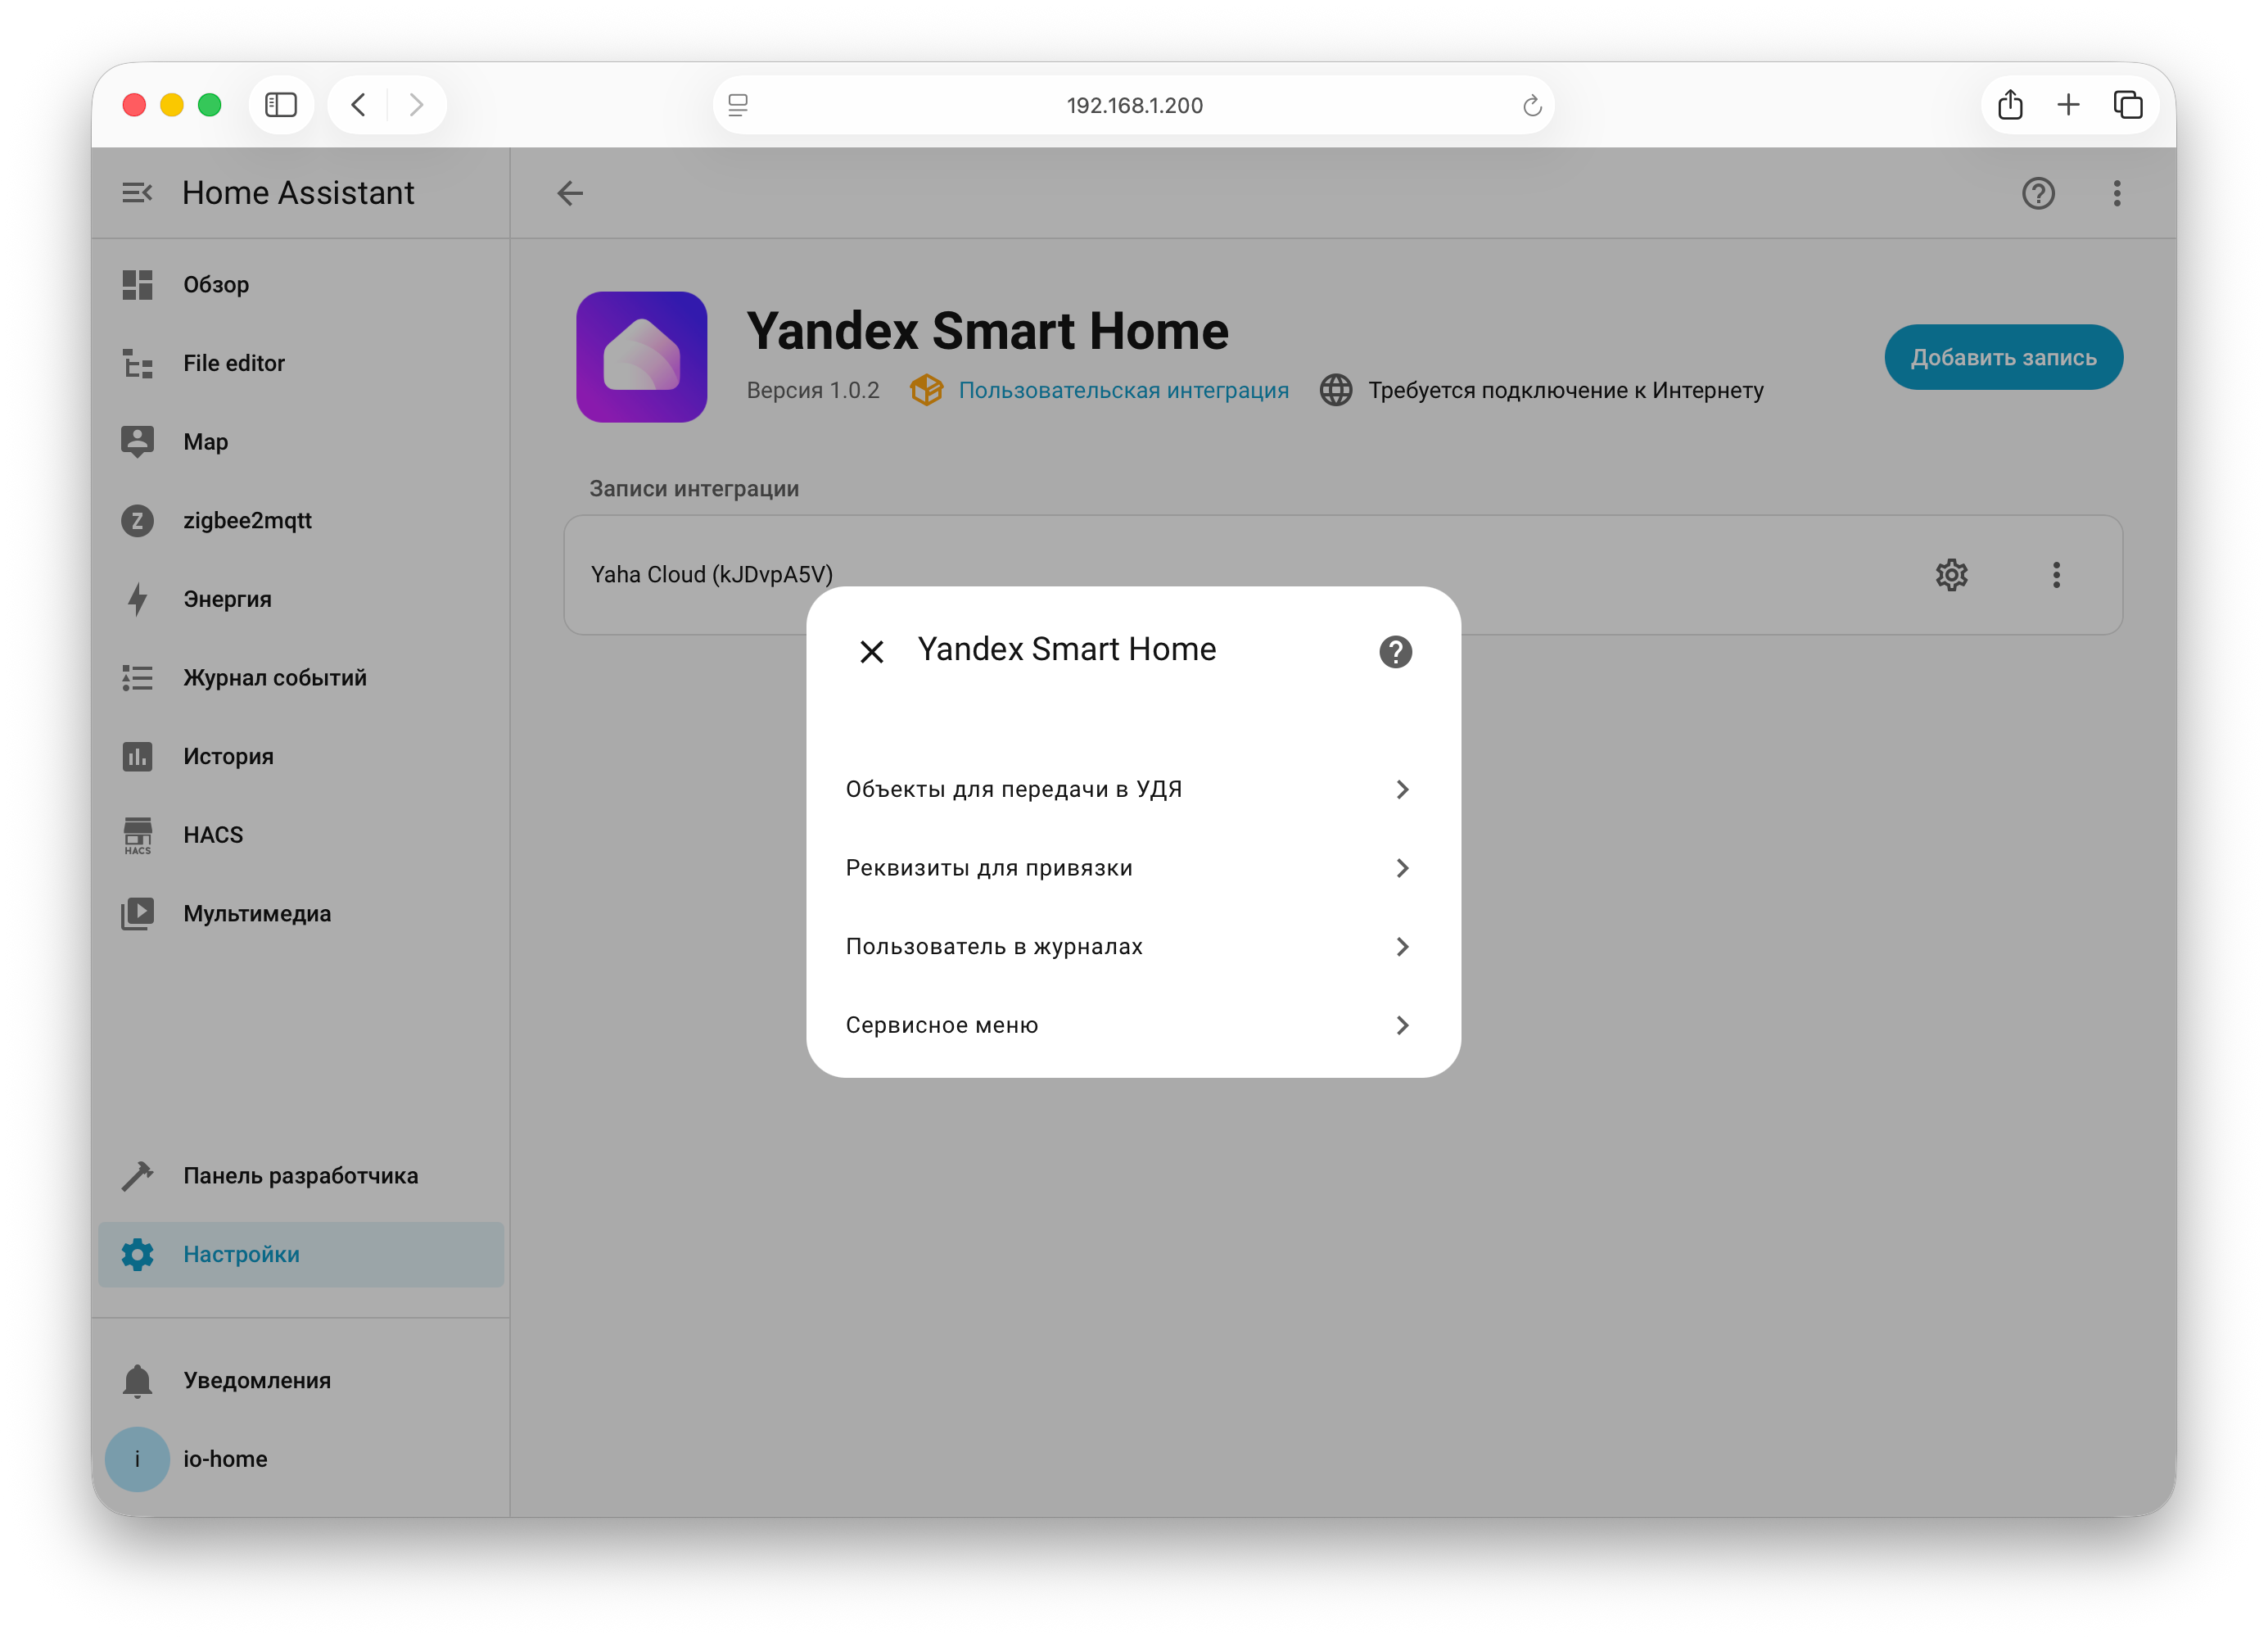Open the Энергия panel icon
Viewport: 2268px width, 1638px height.
[x=137, y=598]
